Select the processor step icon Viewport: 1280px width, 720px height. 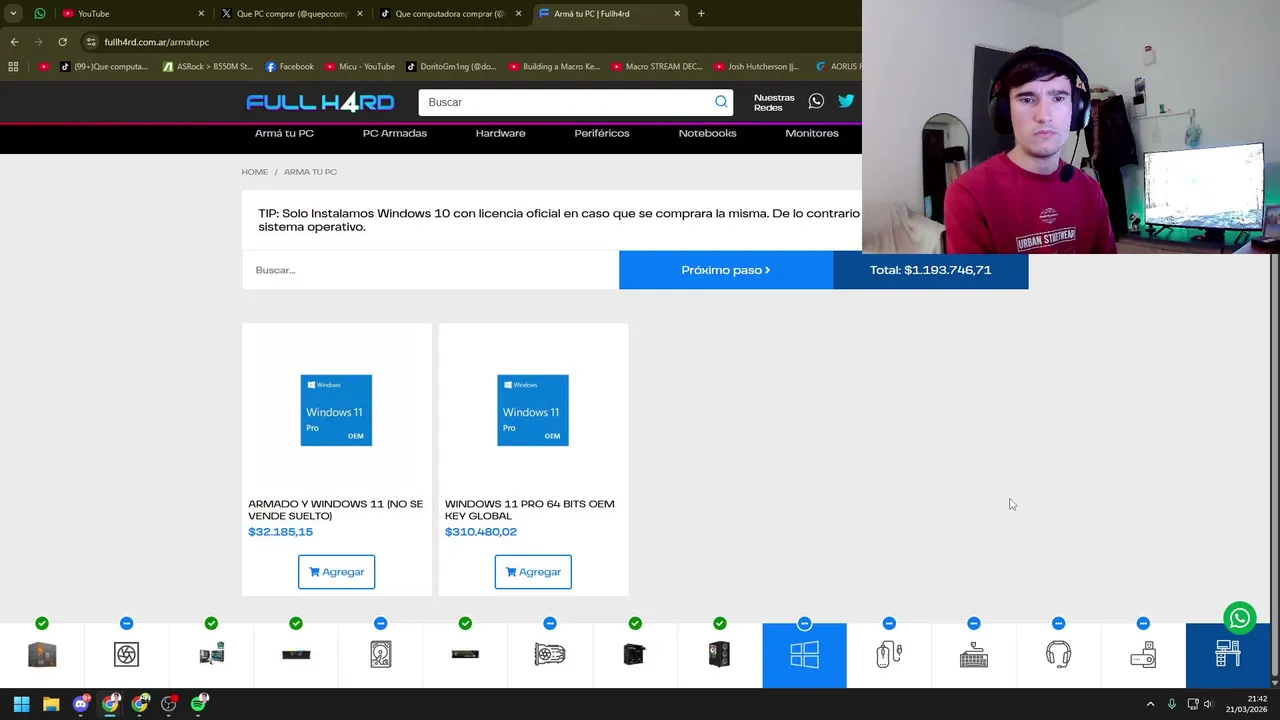42,655
